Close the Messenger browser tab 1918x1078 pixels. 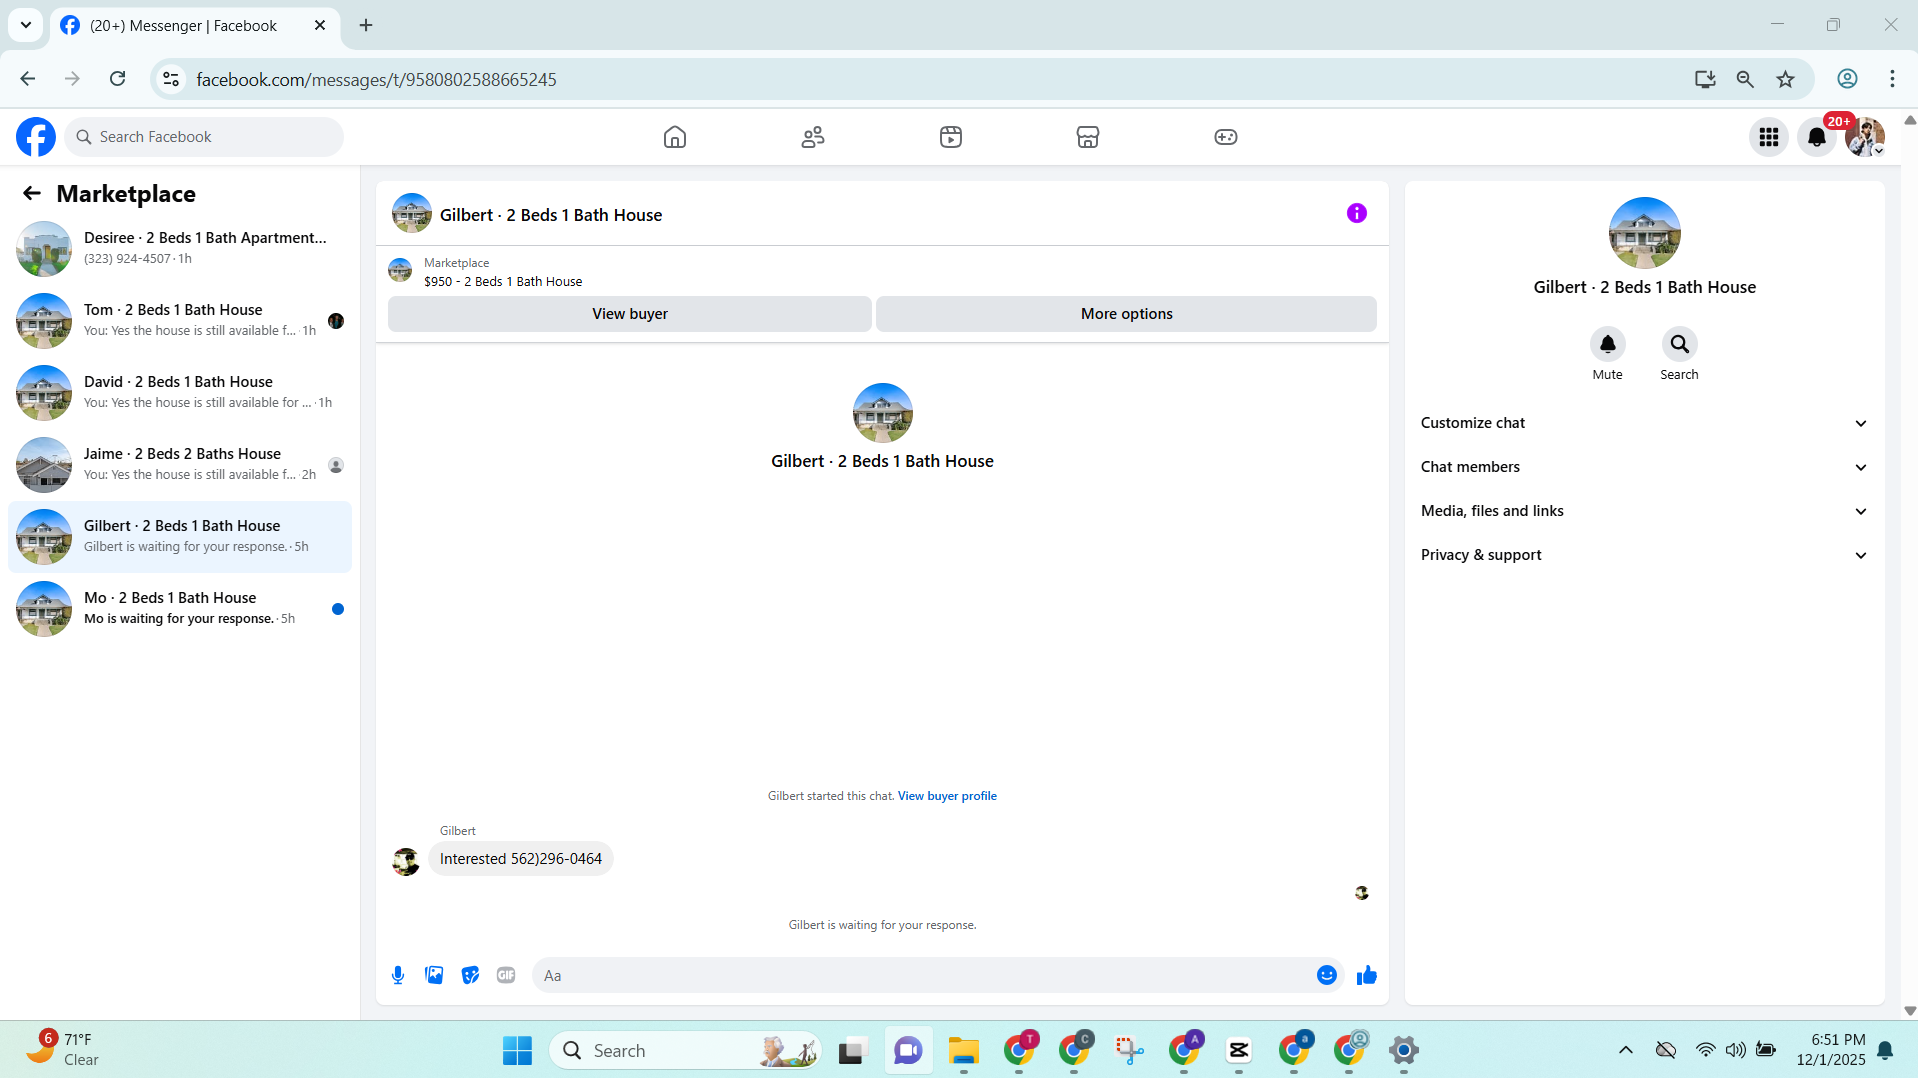320,25
